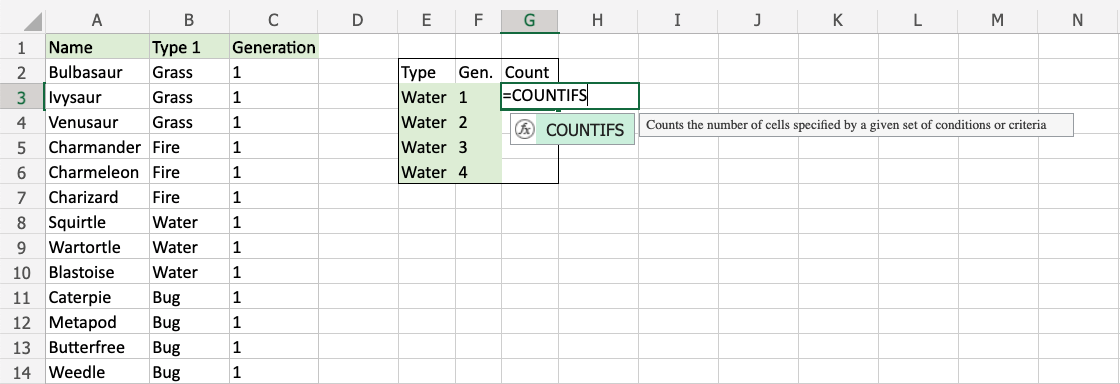Select the Fire type cell for Charmander

click(x=189, y=147)
